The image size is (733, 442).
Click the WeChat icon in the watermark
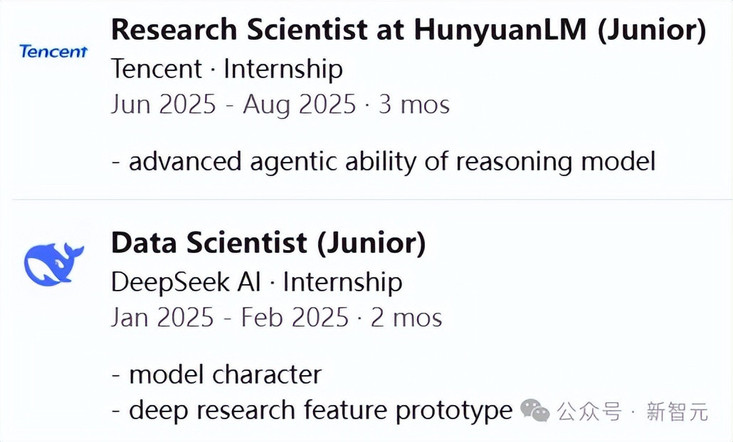(535, 410)
